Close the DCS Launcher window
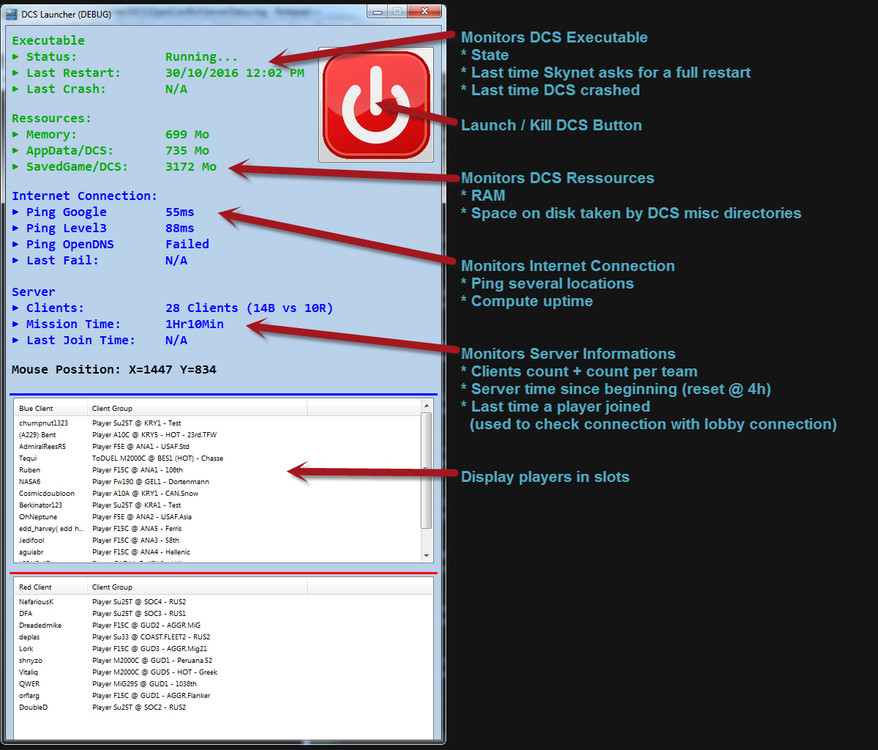878x750 pixels. pos(424,11)
